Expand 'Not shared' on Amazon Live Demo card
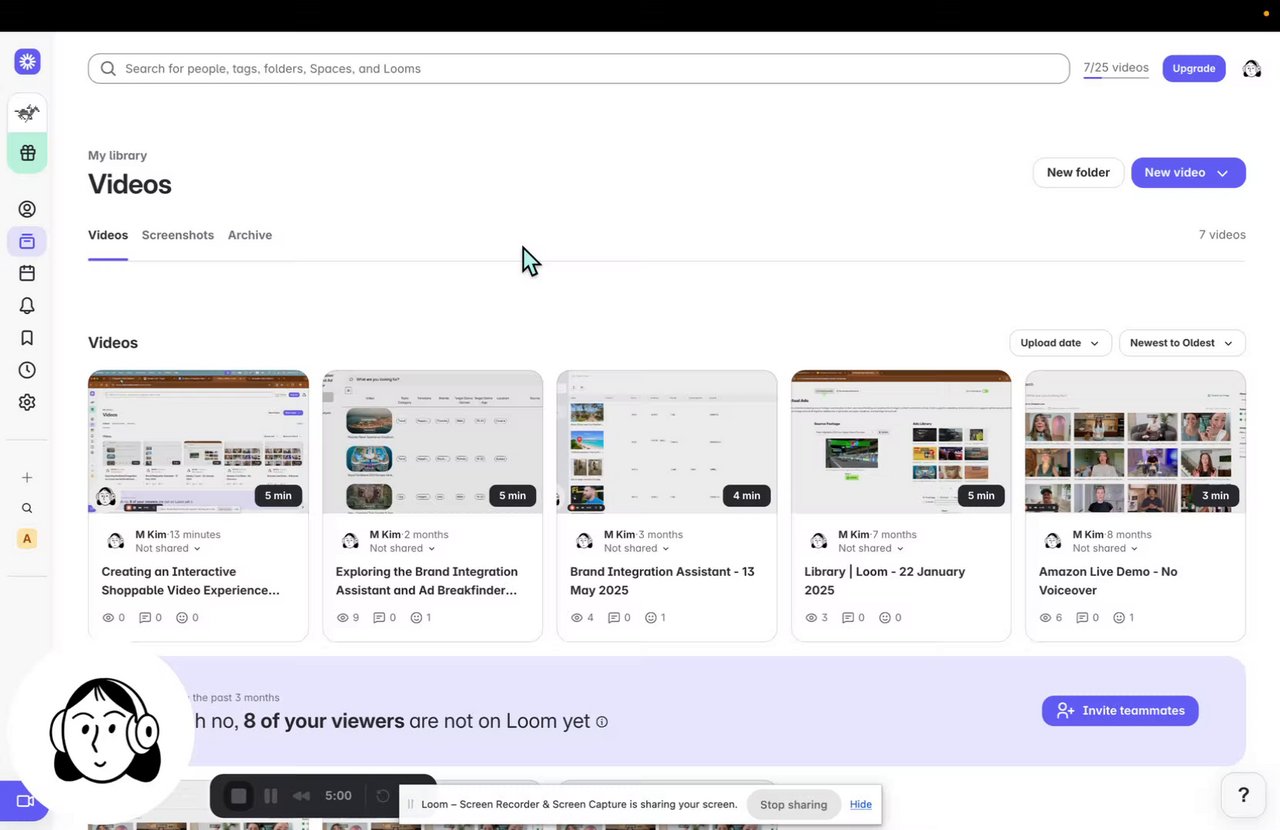The height and width of the screenshot is (830, 1280). click(x=1106, y=548)
